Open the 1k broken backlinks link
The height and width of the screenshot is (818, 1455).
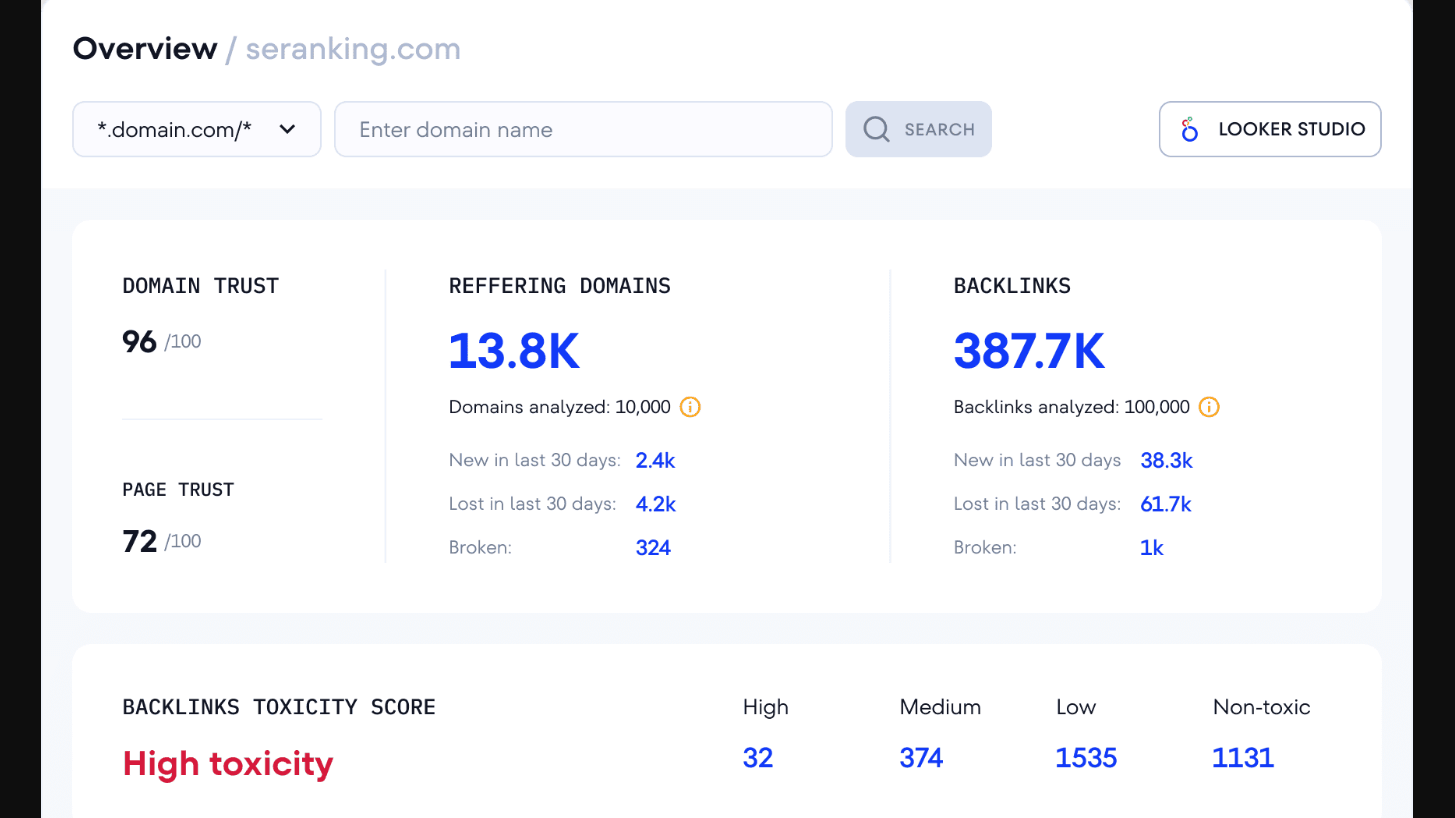(x=1152, y=547)
